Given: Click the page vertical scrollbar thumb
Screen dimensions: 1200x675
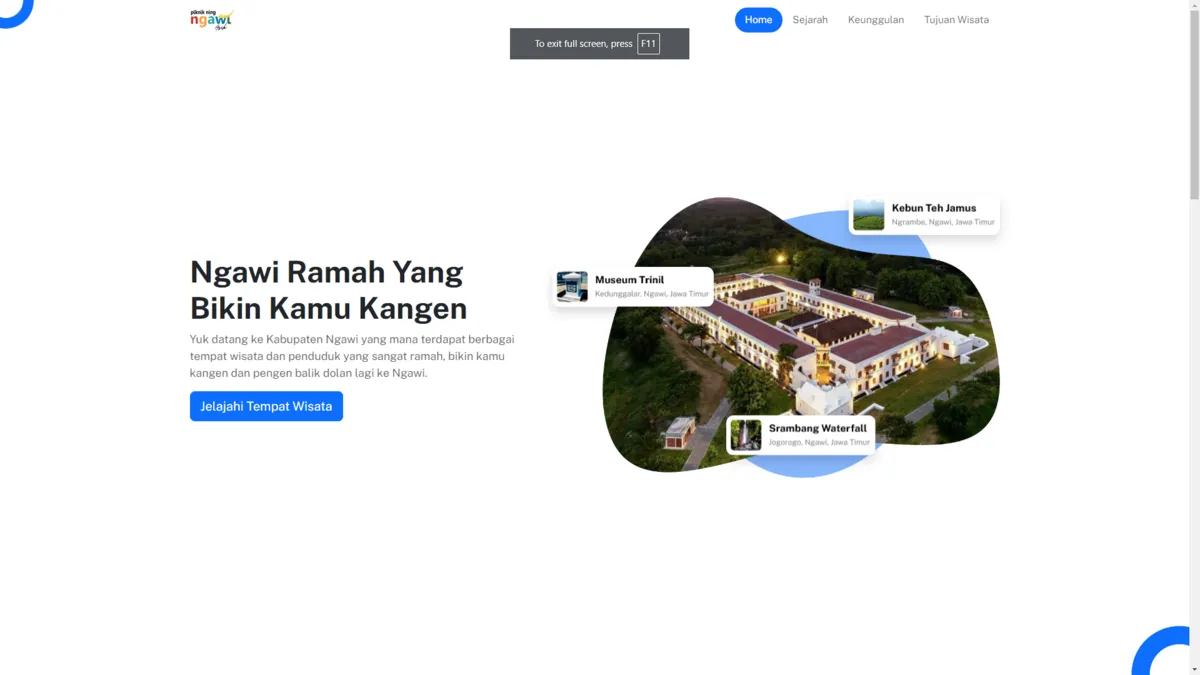Looking at the screenshot, I should [x=1194, y=105].
